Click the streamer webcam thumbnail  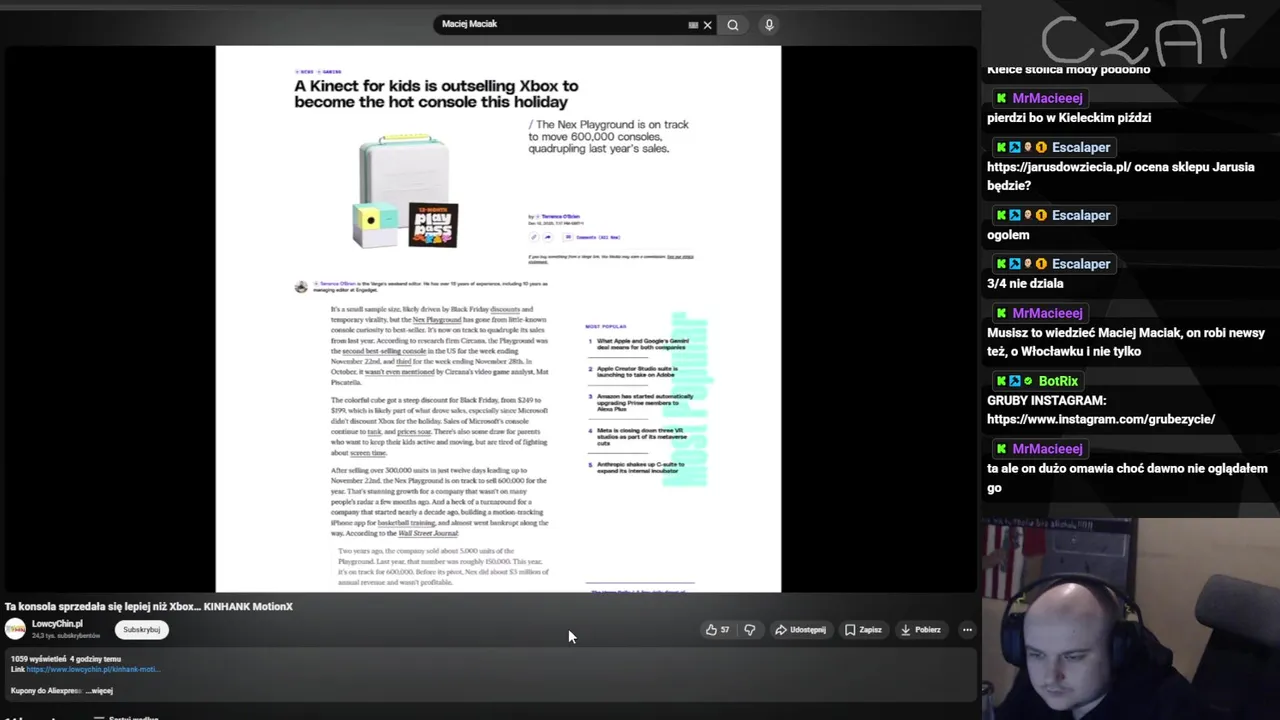pyautogui.click(x=1130, y=619)
